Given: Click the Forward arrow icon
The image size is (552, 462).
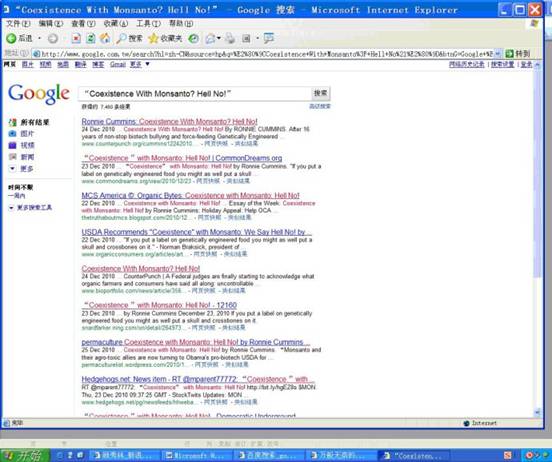Looking at the screenshot, I should coord(53,38).
